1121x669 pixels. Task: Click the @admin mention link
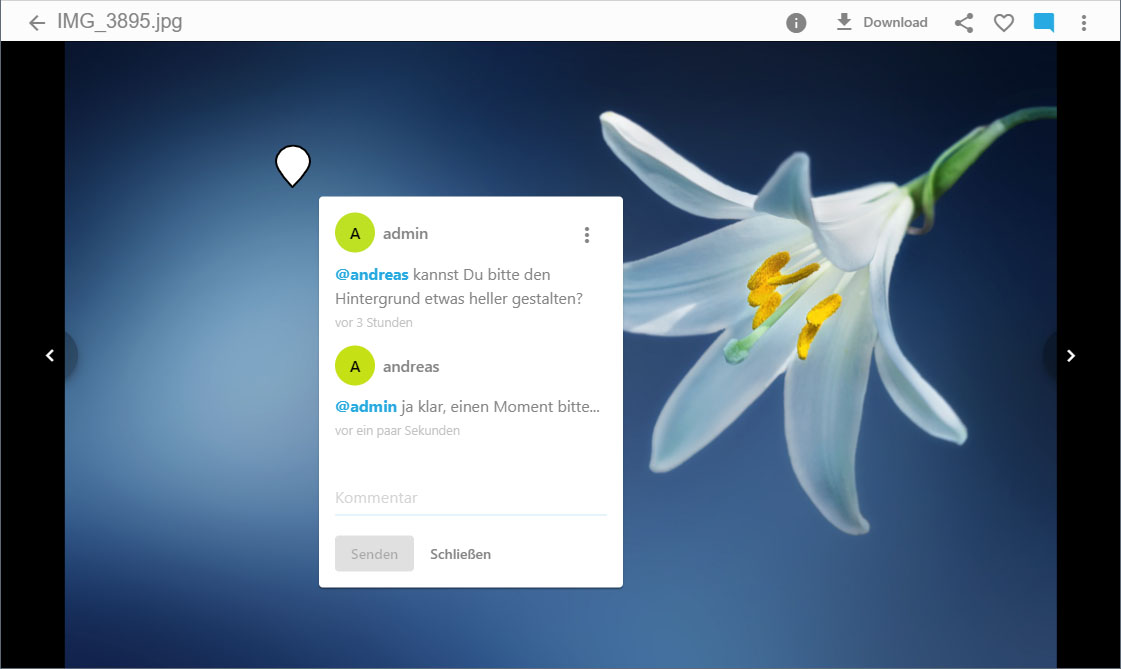(366, 407)
